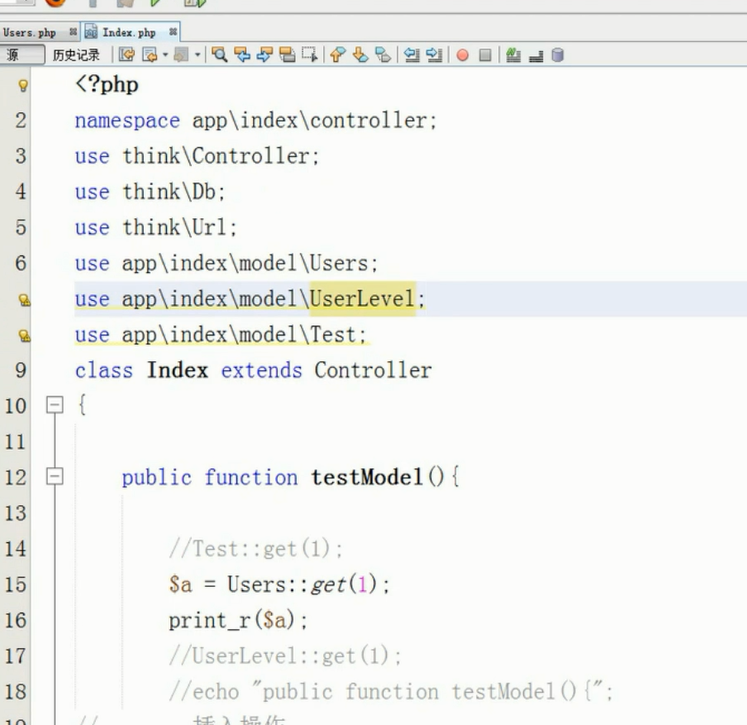Click the //echo comment on line 18
747x725 pixels.
tap(391, 692)
